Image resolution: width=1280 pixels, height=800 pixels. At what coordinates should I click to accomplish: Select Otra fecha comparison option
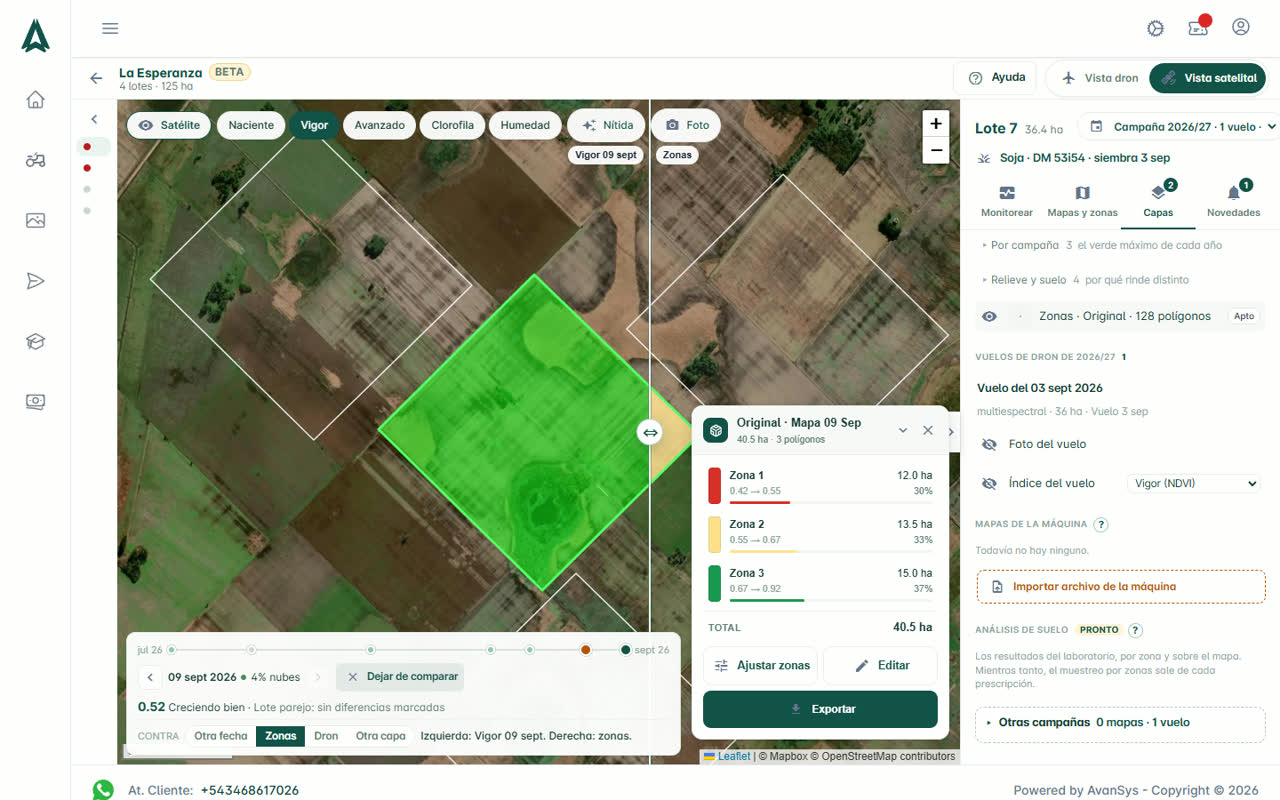(221, 736)
